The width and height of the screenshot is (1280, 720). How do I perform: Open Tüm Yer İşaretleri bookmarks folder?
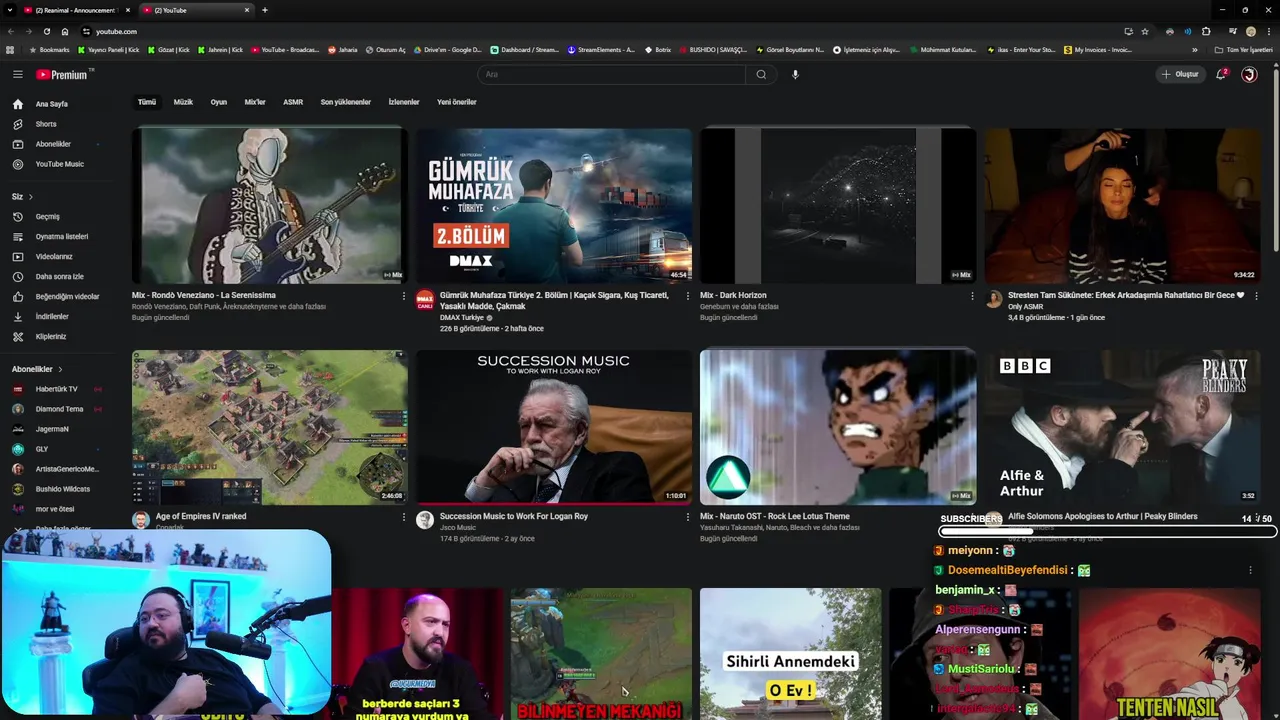pos(1243,50)
